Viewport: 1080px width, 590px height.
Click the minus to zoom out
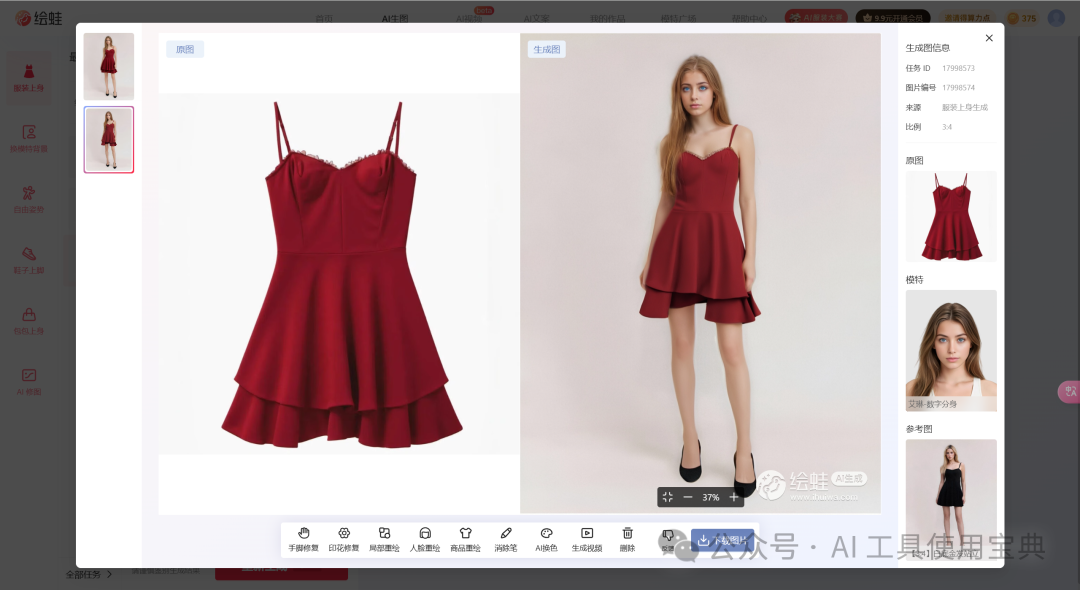point(689,496)
